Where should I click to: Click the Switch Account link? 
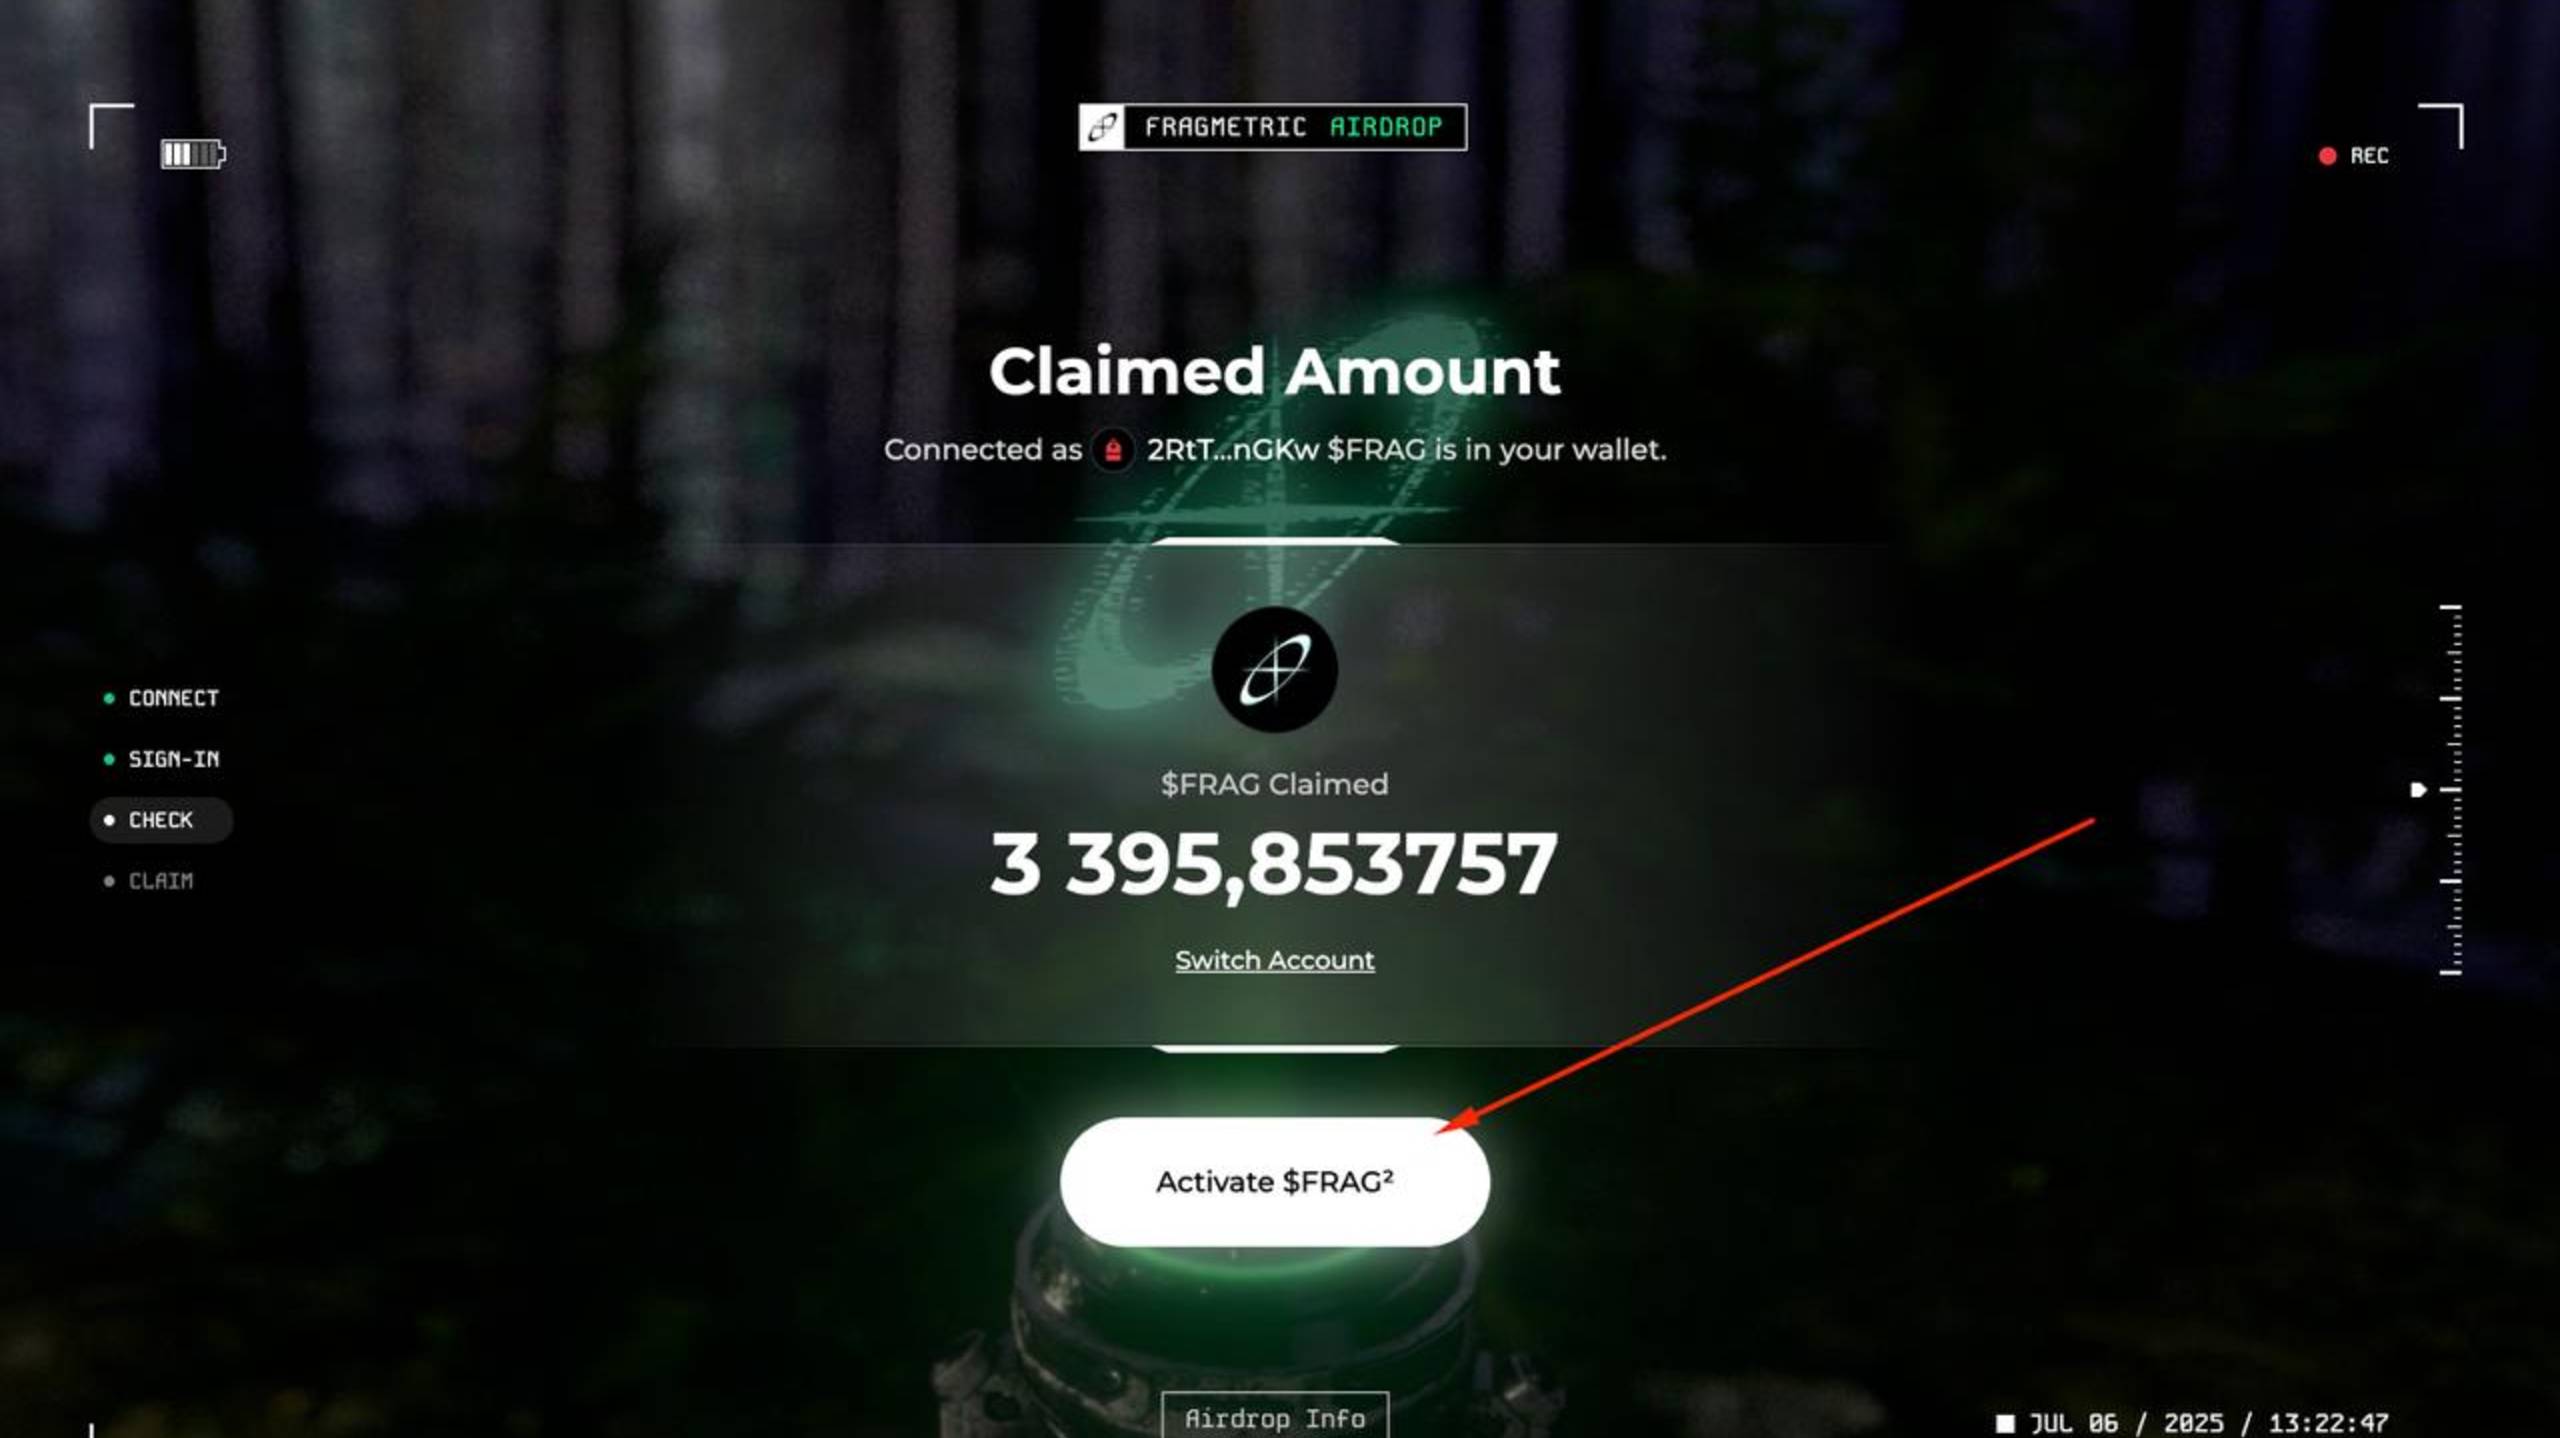pyautogui.click(x=1274, y=960)
